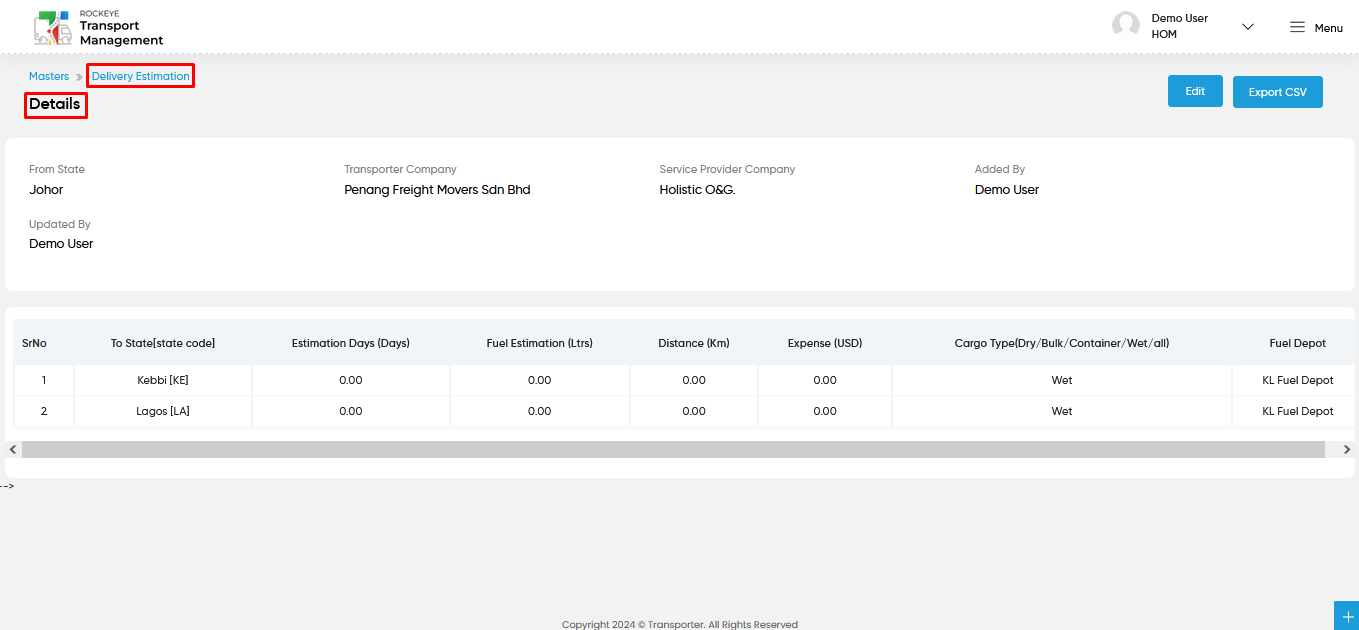Click the Fuel Estimation (Ltrs) column header

540,343
